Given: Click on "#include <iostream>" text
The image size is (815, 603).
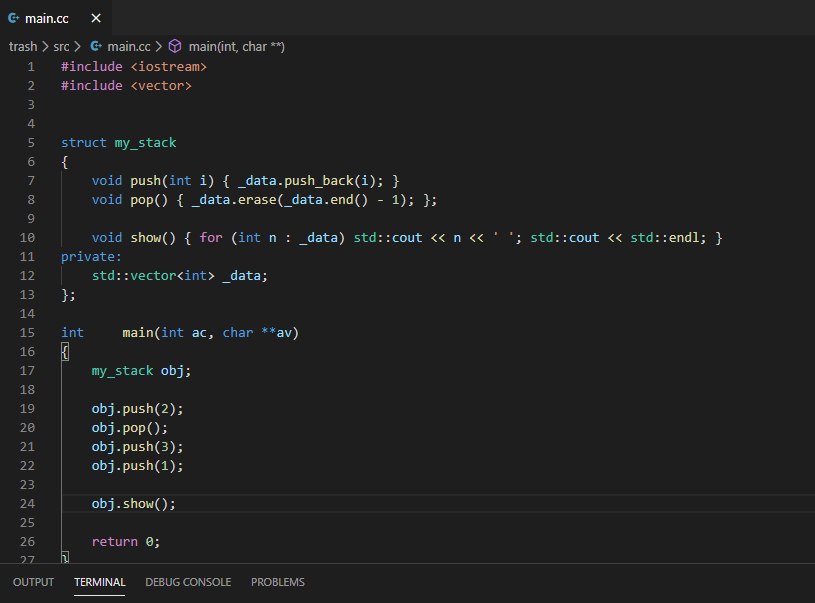Looking at the screenshot, I should [x=134, y=67].
